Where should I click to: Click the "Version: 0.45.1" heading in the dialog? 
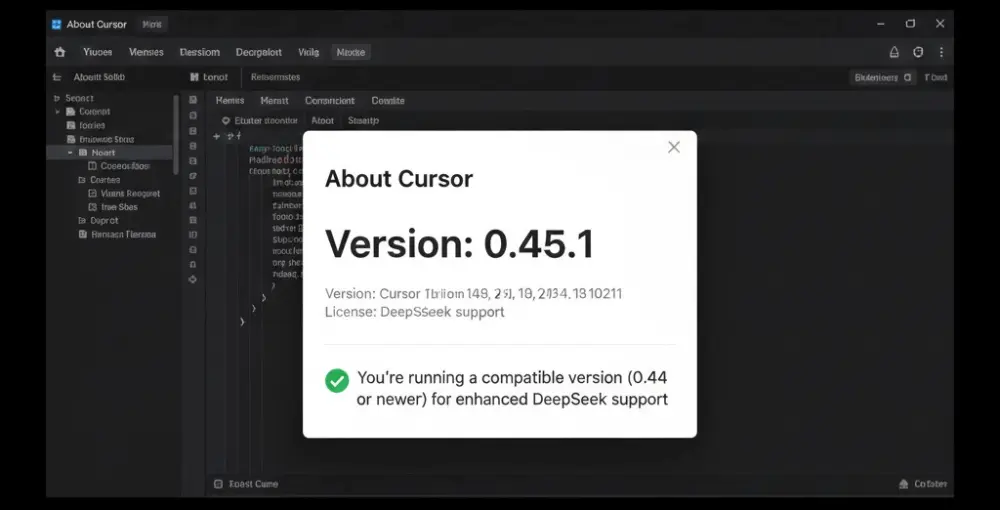459,244
